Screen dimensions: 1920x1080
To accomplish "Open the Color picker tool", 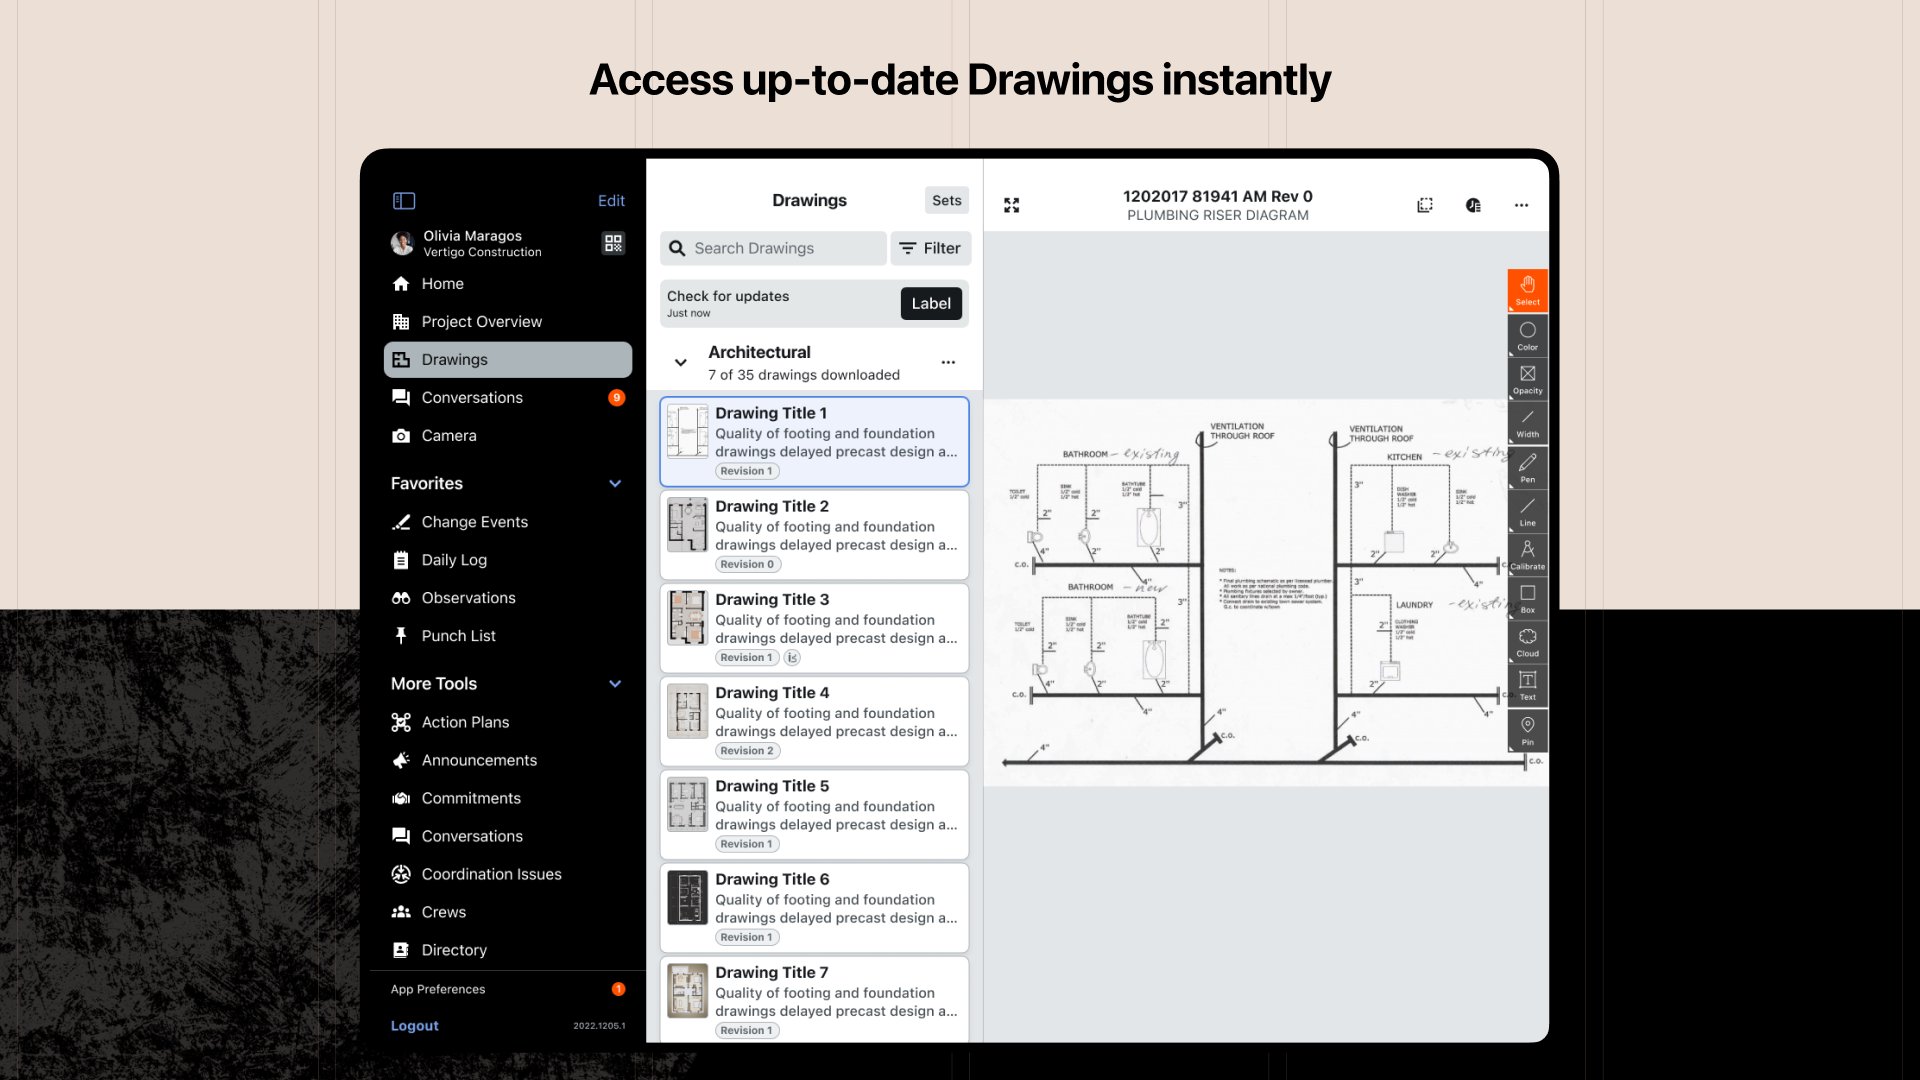I will (x=1527, y=335).
